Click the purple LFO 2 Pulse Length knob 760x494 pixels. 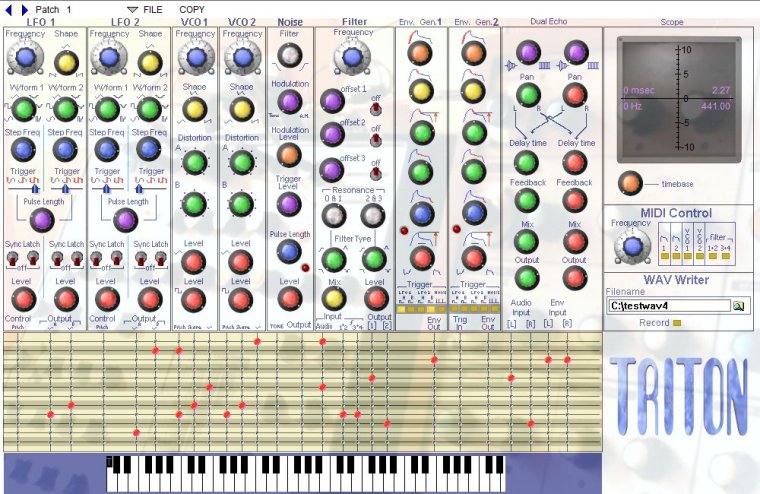pos(125,220)
